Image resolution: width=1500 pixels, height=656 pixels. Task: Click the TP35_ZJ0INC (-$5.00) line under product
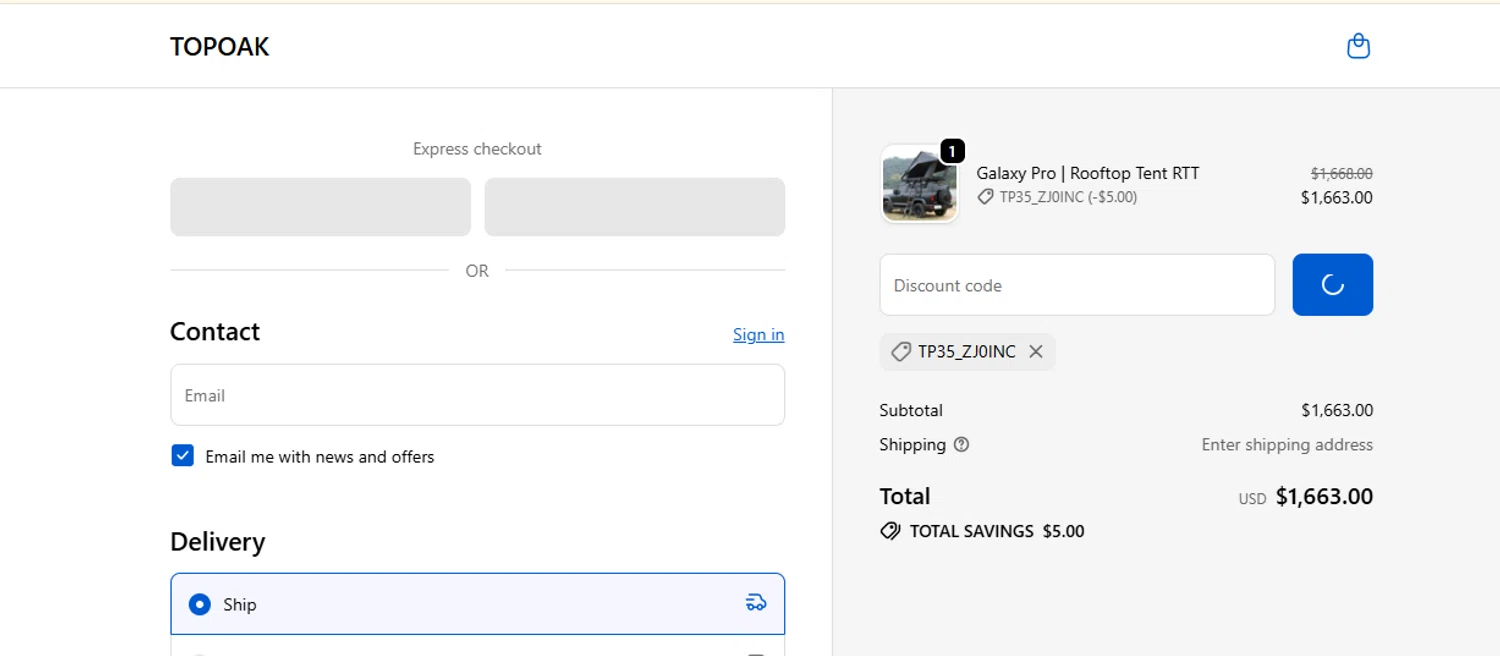1068,197
